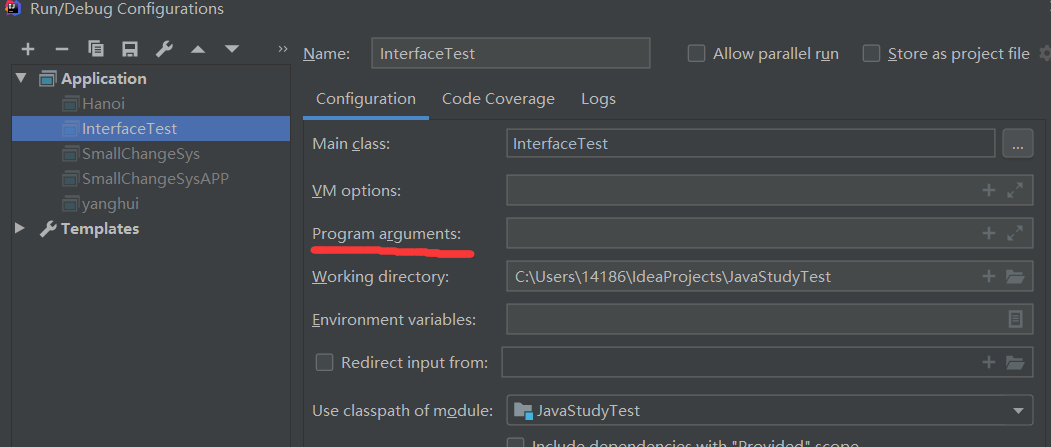Check Store as project file
The width and height of the screenshot is (1051, 447).
pos(872,54)
